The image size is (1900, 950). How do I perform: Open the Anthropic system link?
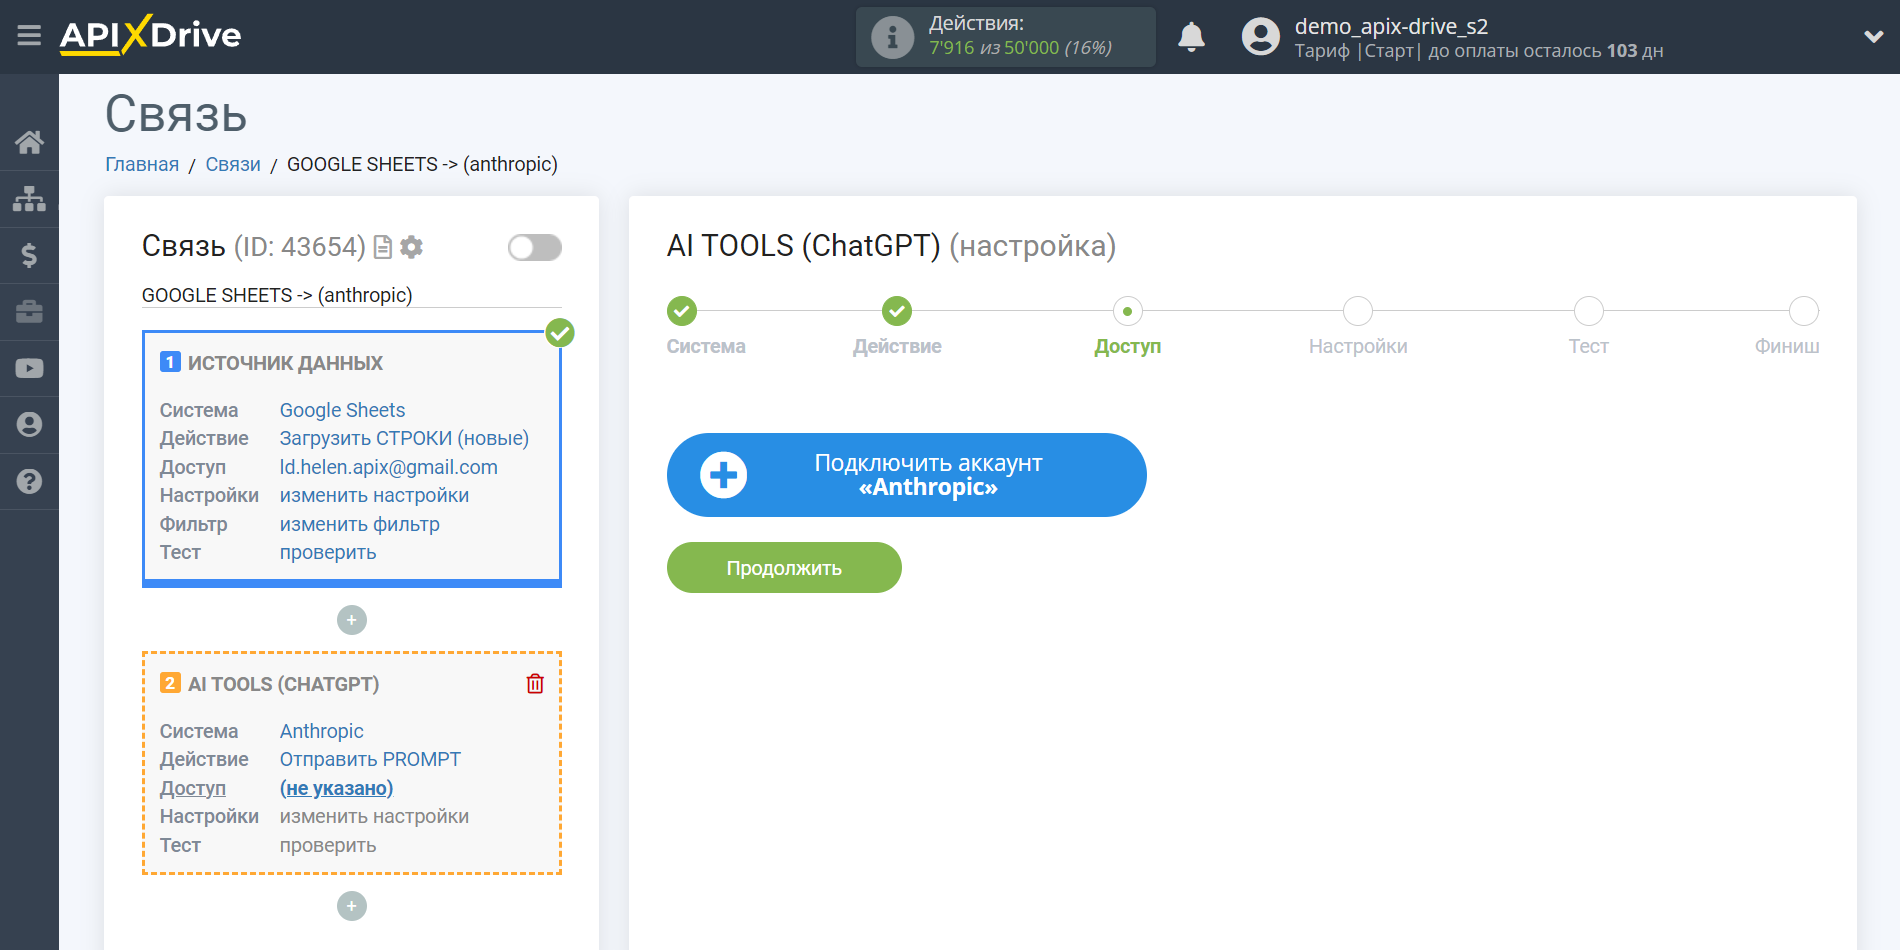coord(321,731)
